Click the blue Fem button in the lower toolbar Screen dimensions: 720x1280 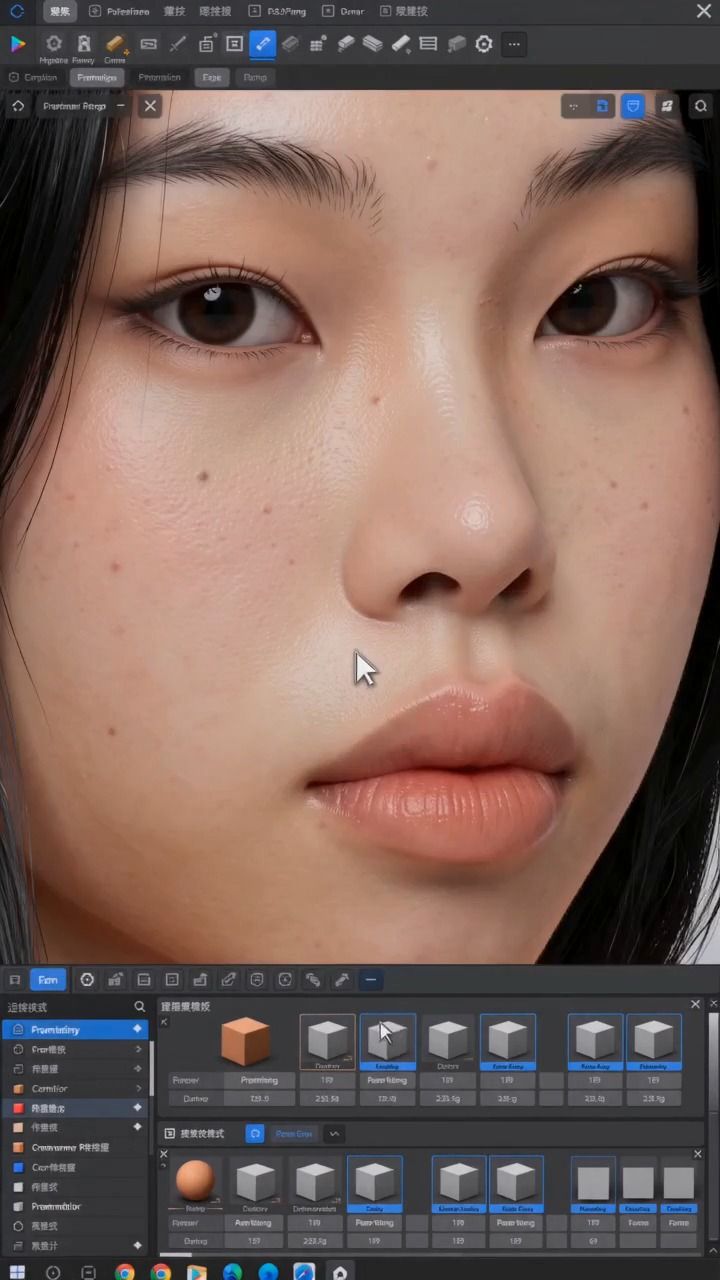pyautogui.click(x=48, y=980)
